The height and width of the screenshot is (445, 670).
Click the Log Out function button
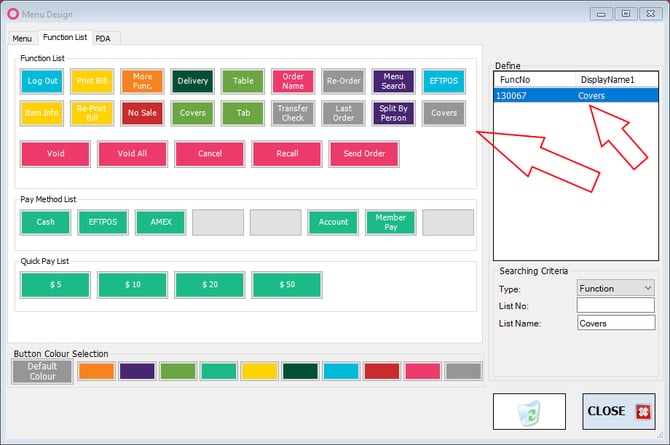coord(42,81)
